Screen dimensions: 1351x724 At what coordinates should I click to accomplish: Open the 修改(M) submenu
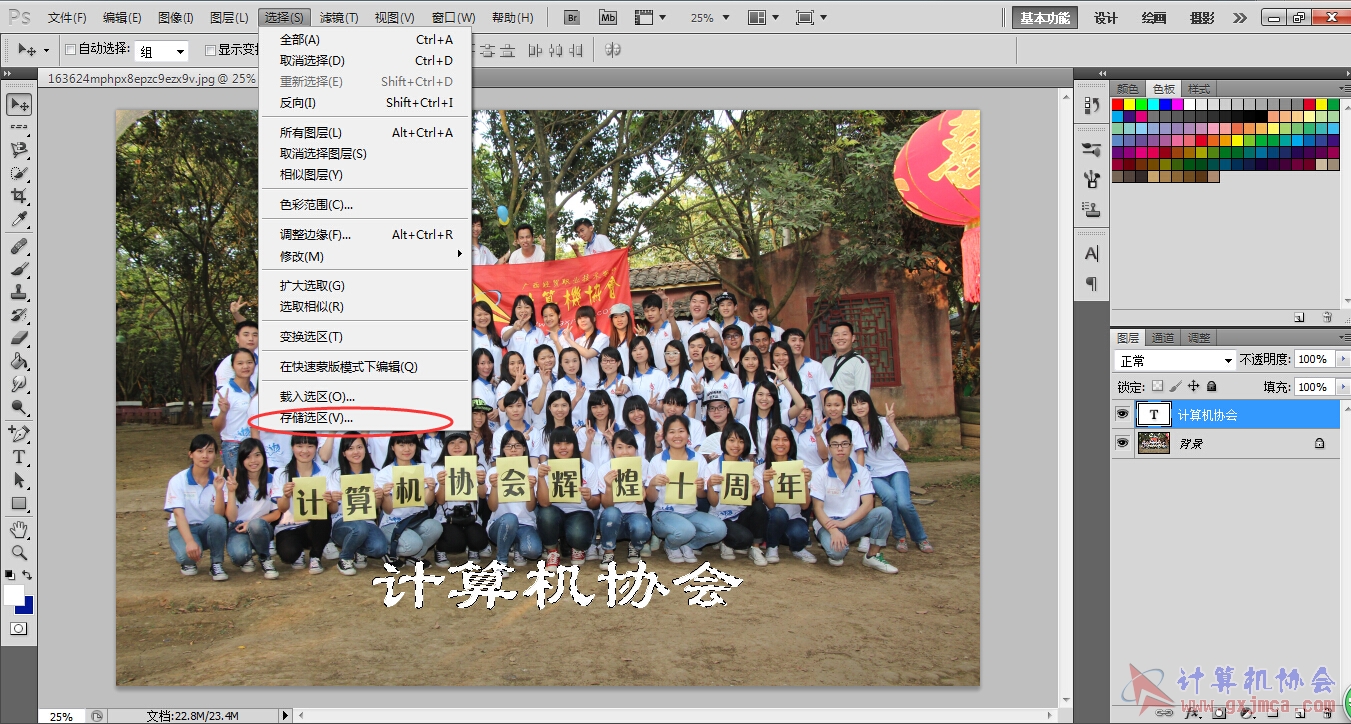[x=365, y=256]
